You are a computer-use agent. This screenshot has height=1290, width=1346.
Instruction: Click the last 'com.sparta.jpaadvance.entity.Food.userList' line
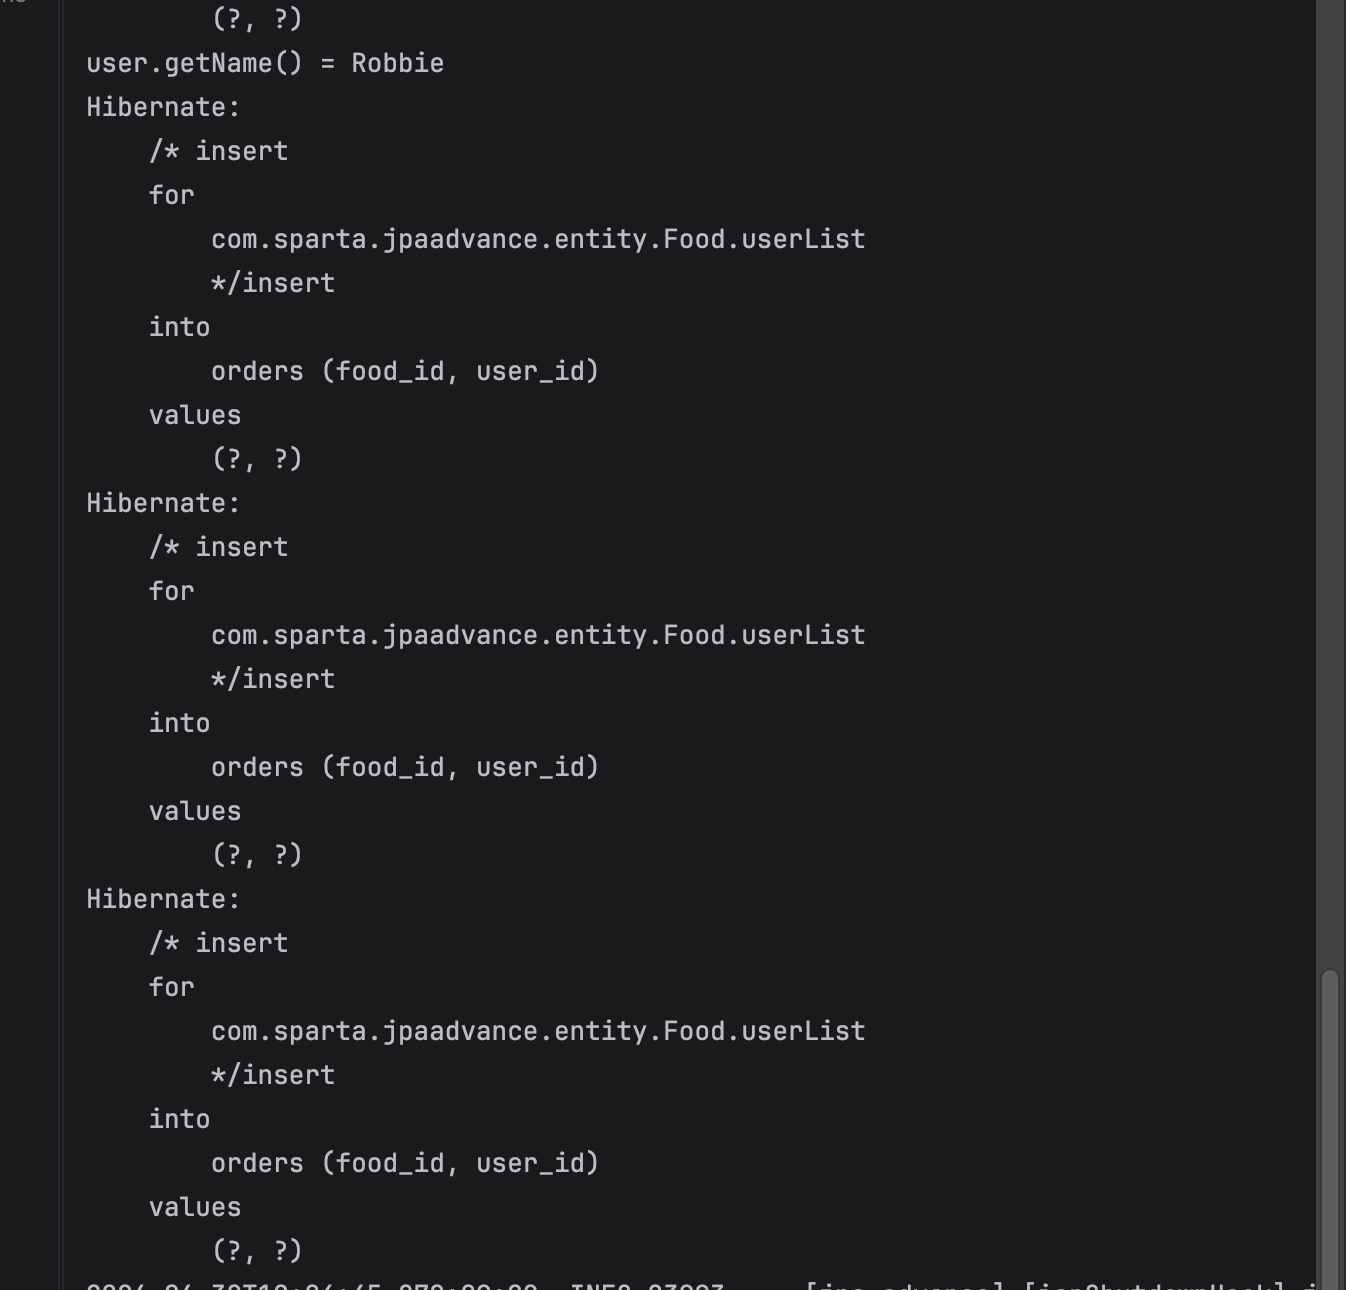[x=538, y=1031]
